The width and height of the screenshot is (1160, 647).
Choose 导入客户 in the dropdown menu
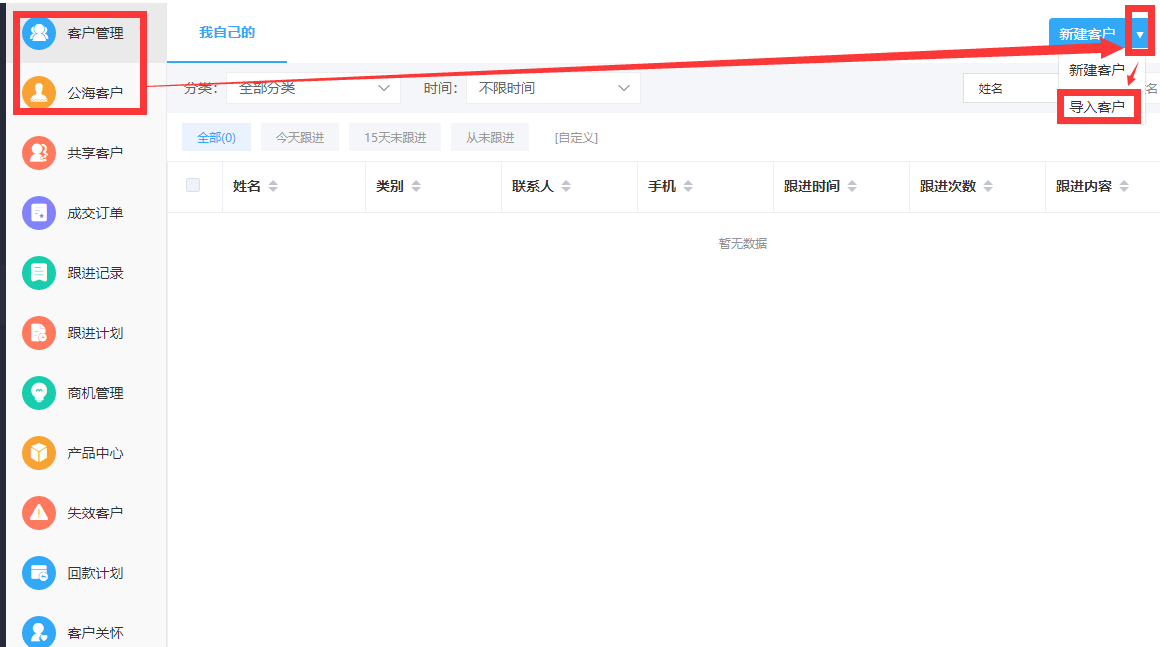(1097, 107)
